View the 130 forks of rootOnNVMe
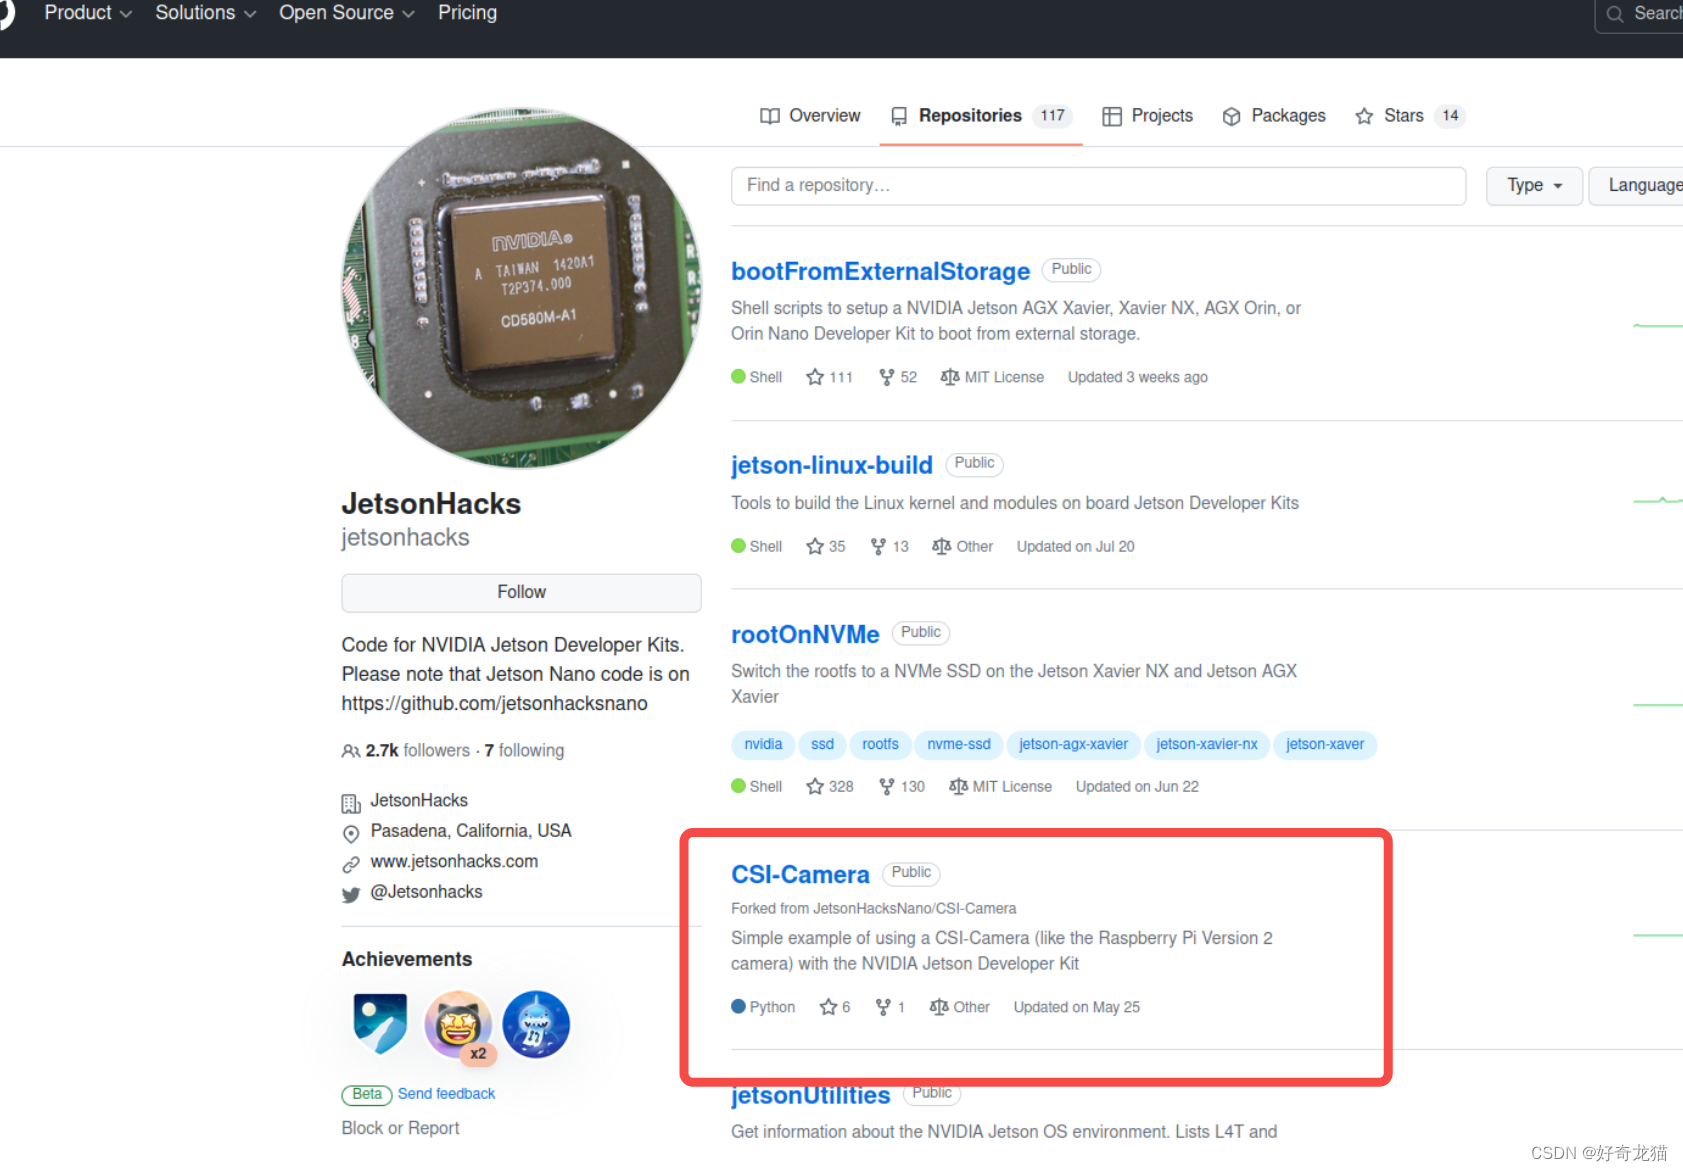Image resolution: width=1683 pixels, height=1171 pixels. click(x=901, y=786)
